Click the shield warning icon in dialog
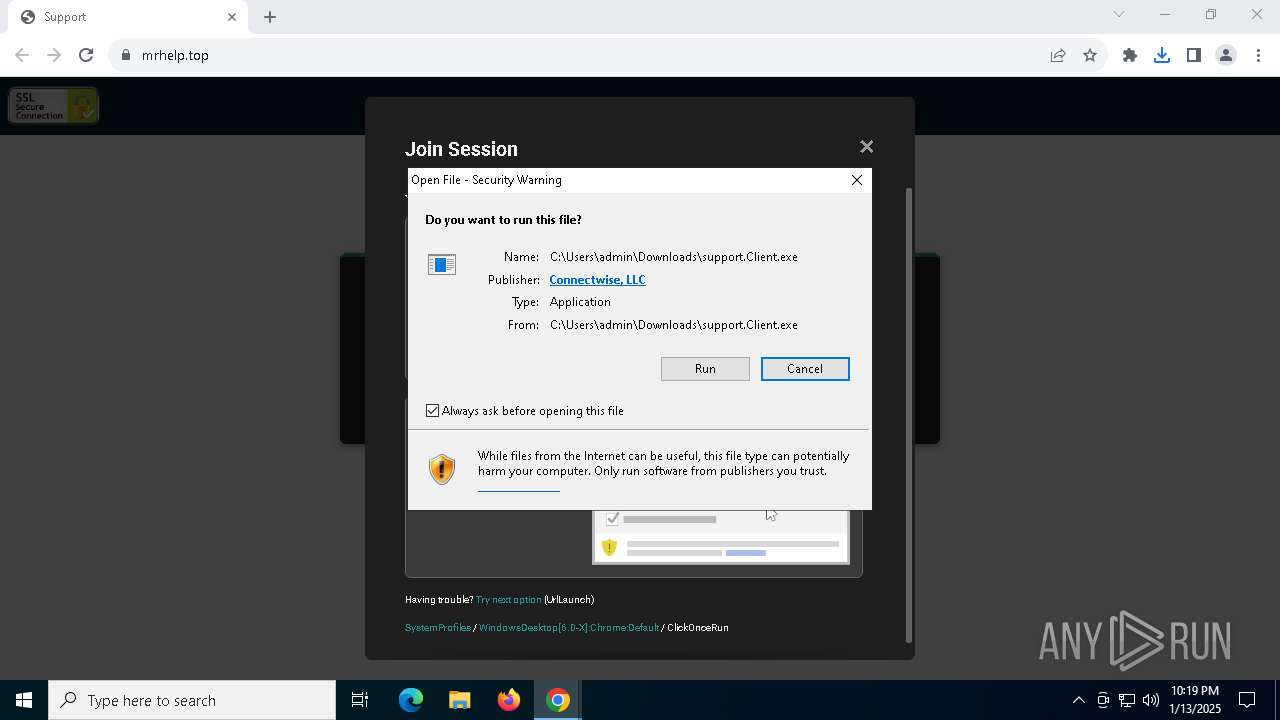 (x=441, y=468)
